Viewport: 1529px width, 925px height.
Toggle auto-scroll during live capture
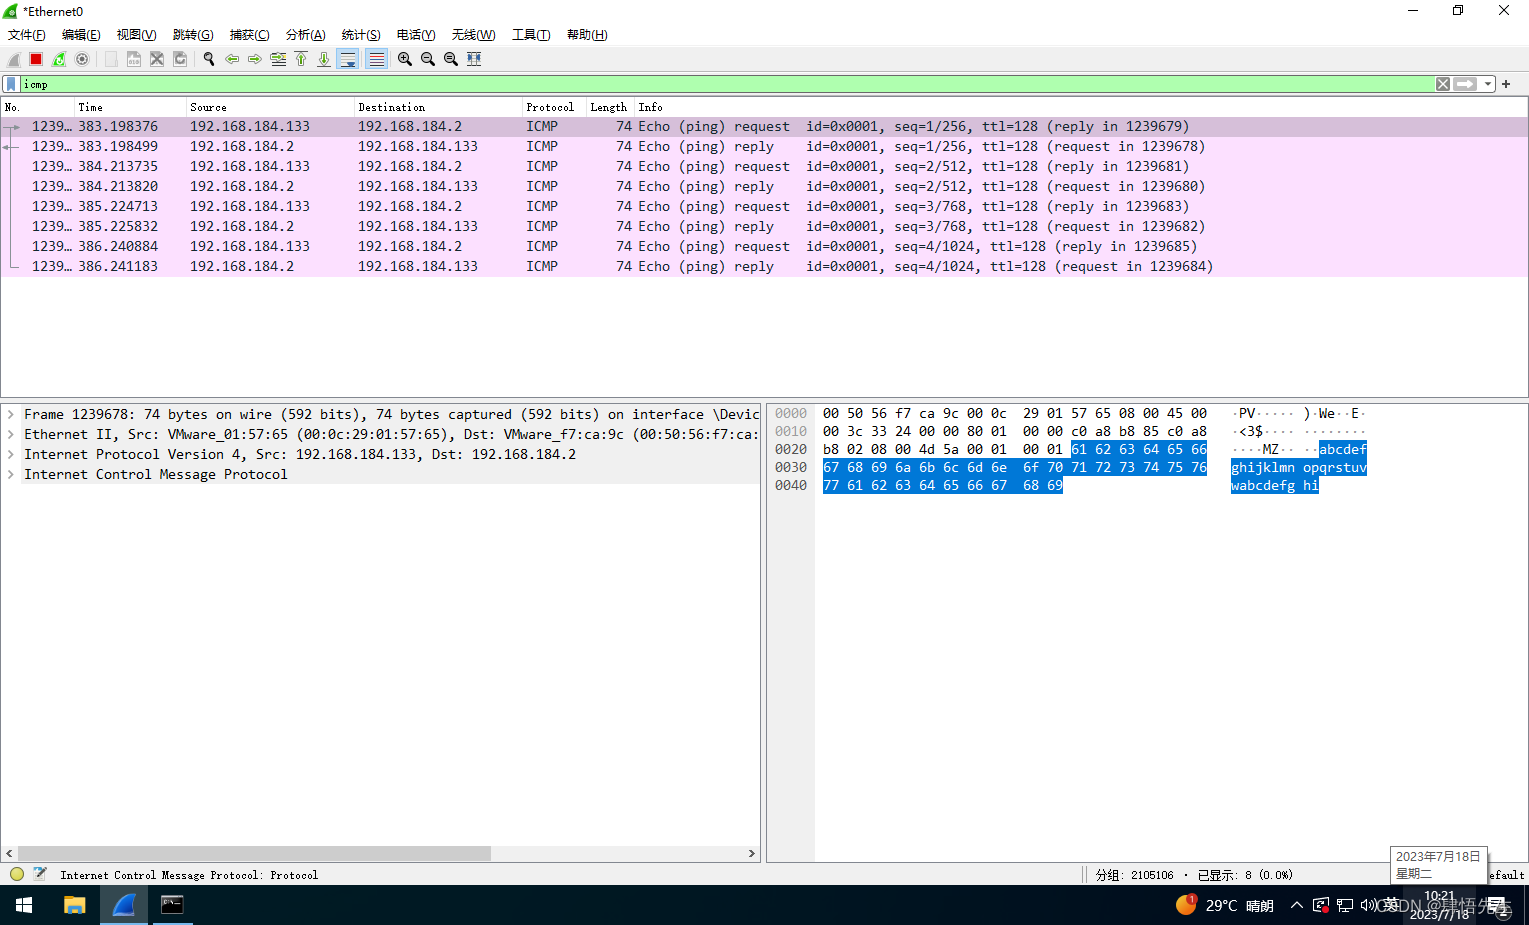tap(348, 59)
